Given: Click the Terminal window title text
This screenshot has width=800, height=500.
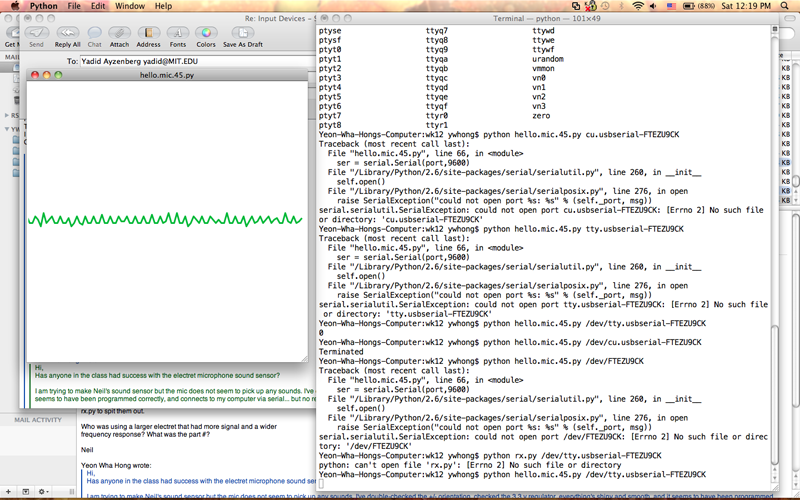Looking at the screenshot, I should [546, 18].
